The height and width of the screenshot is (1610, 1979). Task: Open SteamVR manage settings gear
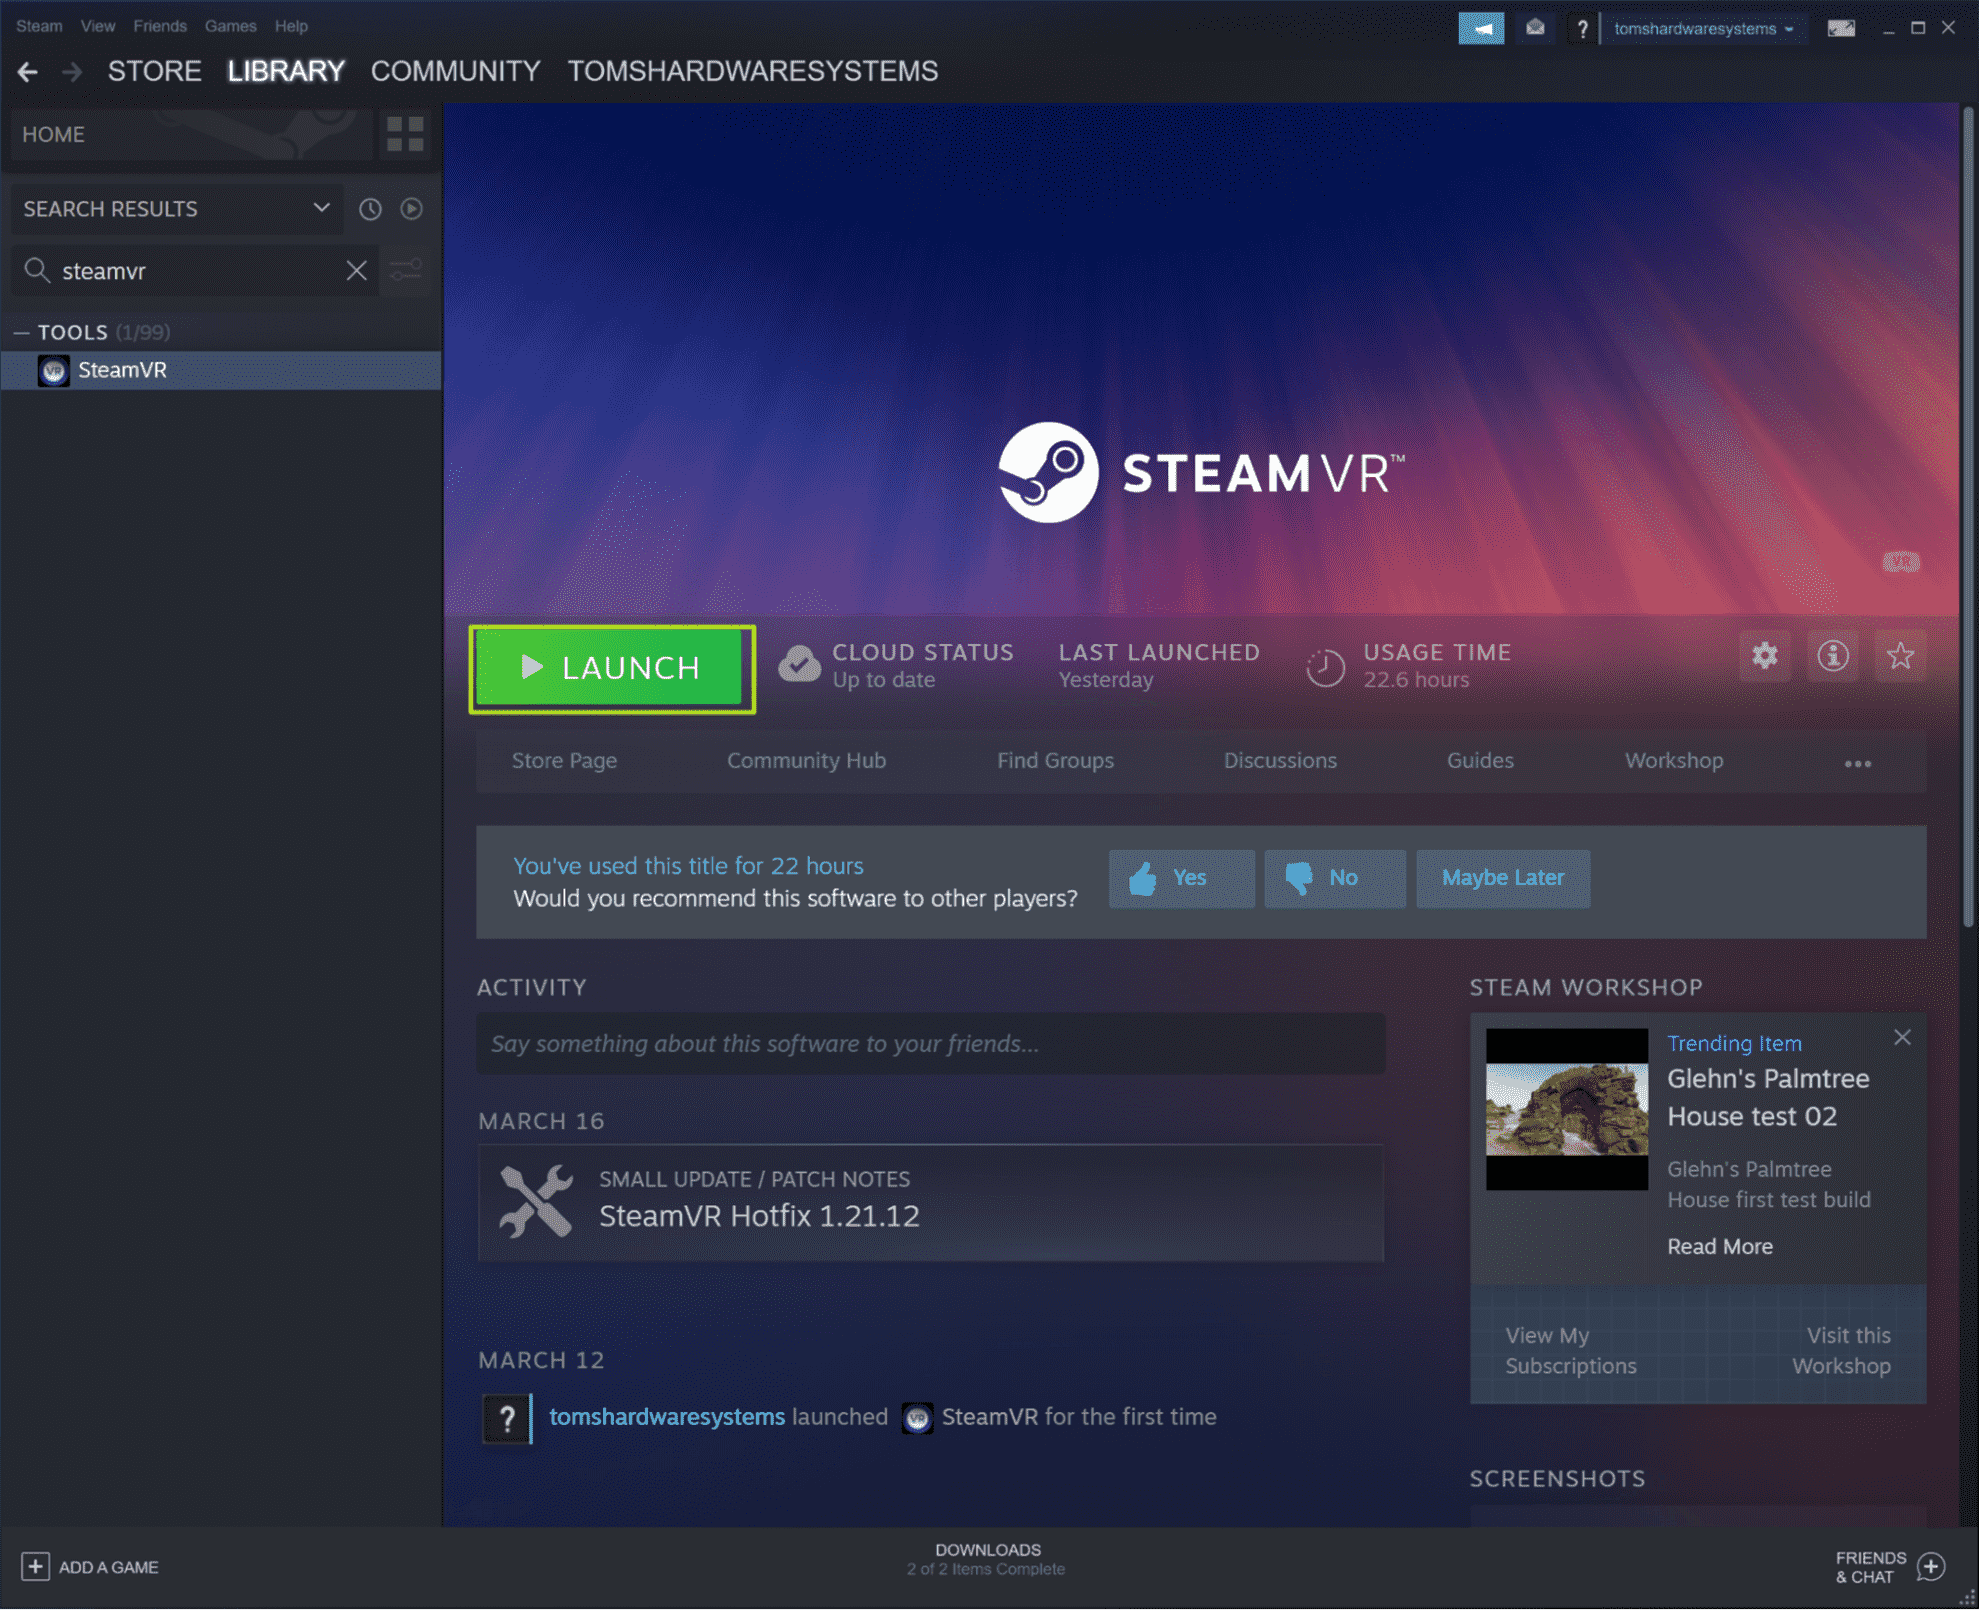(1765, 656)
